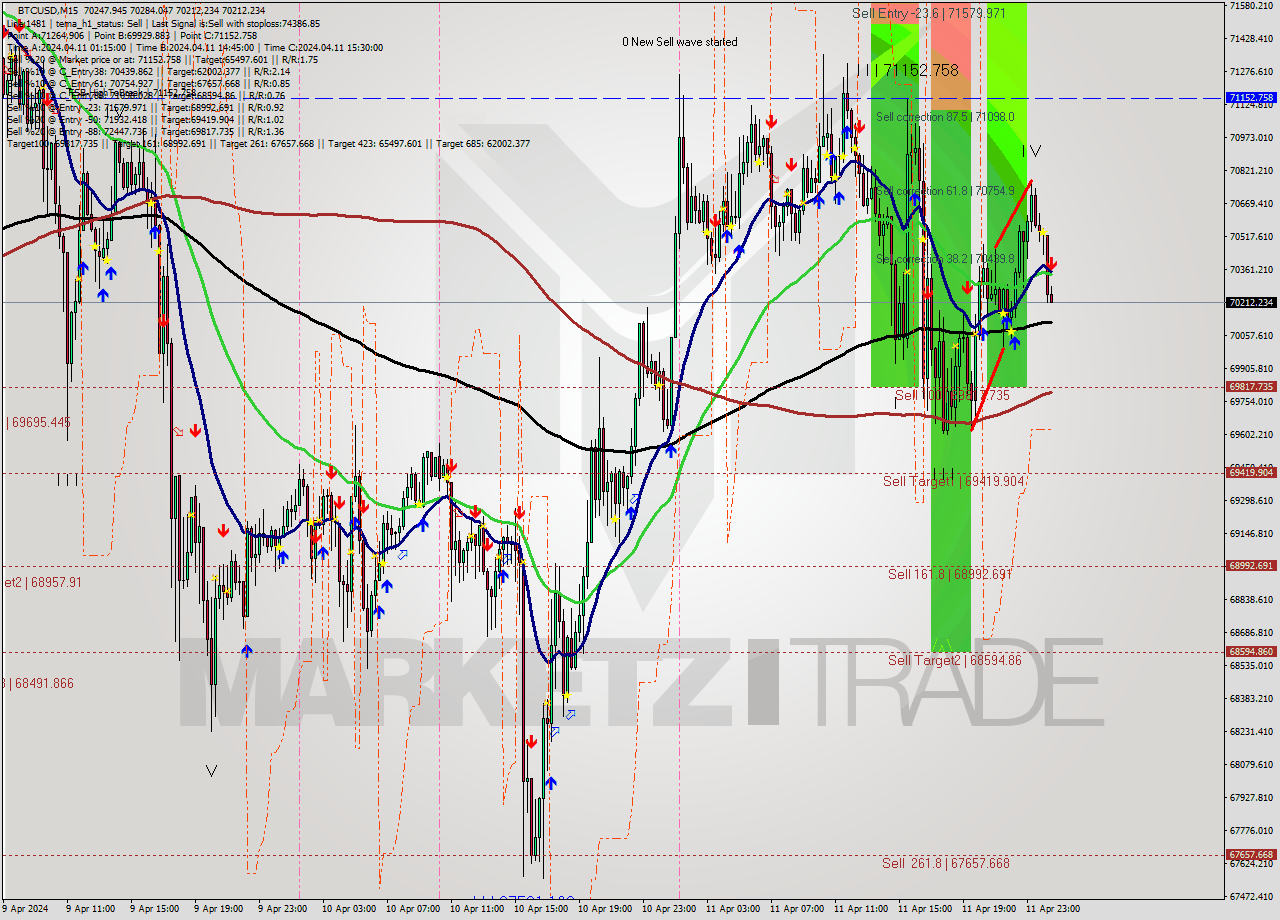Viewport: 1280px width, 920px height.
Task: Click the blue 71152.758 price axis tag
Action: pos(1250,98)
